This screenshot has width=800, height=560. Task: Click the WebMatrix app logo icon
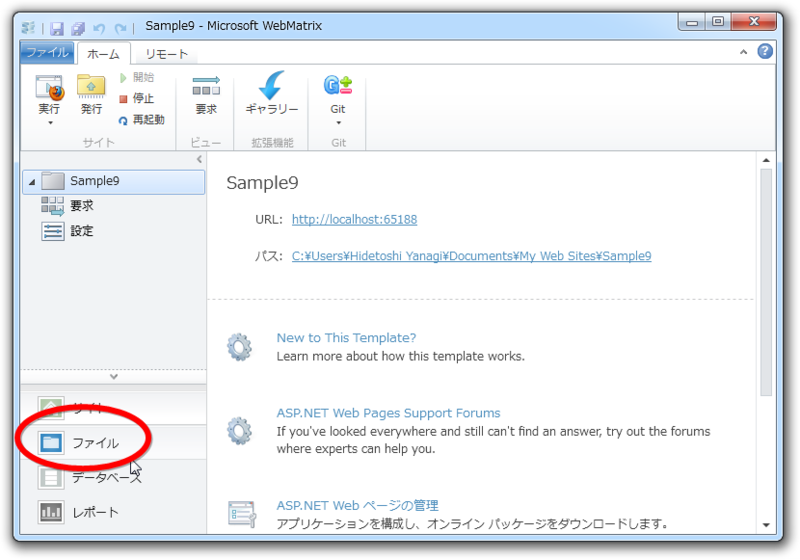pyautogui.click(x=29, y=28)
